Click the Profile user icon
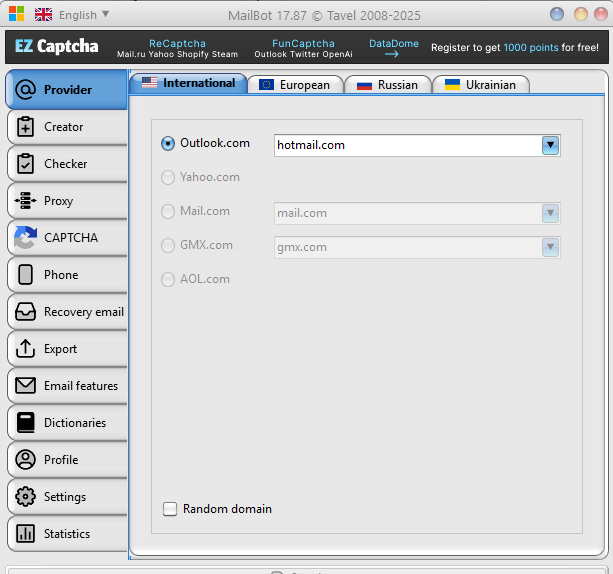The width and height of the screenshot is (613, 574). [25, 459]
